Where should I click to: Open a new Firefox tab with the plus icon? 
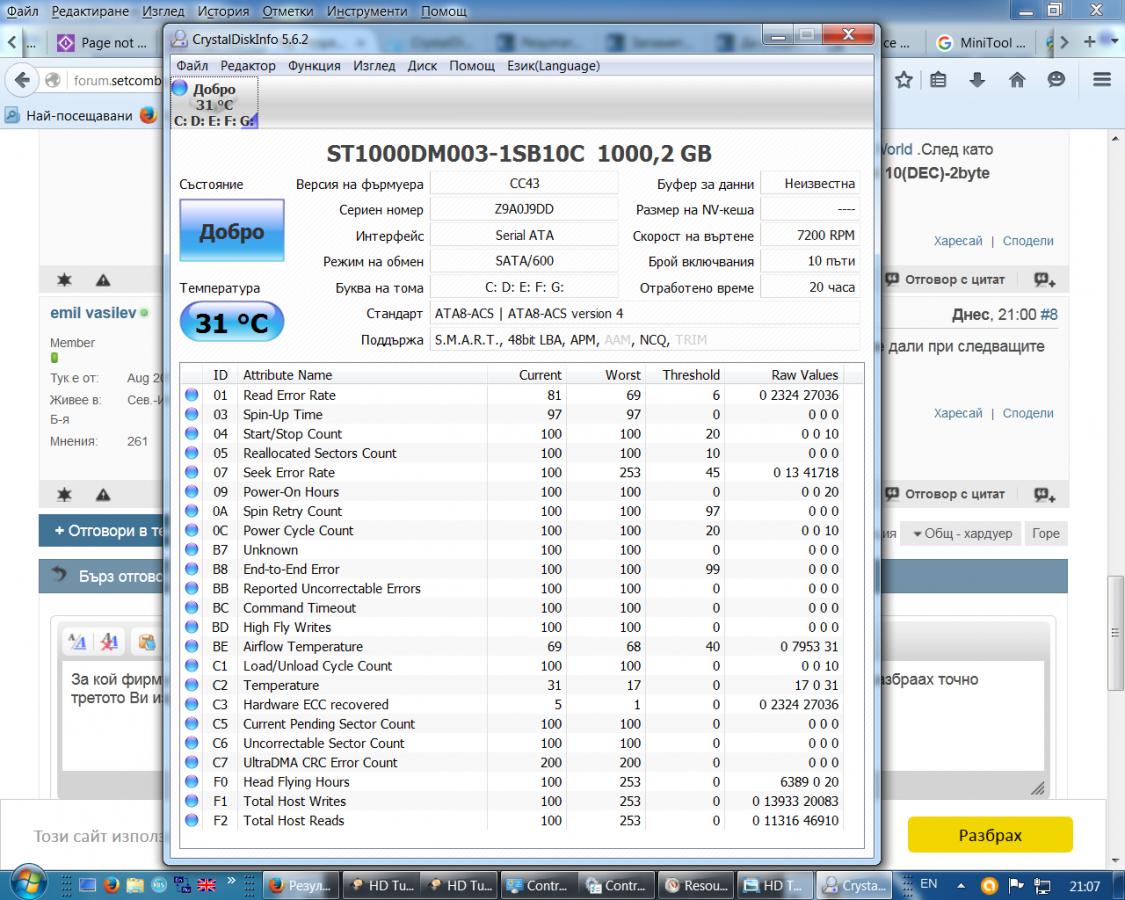click(x=1090, y=42)
